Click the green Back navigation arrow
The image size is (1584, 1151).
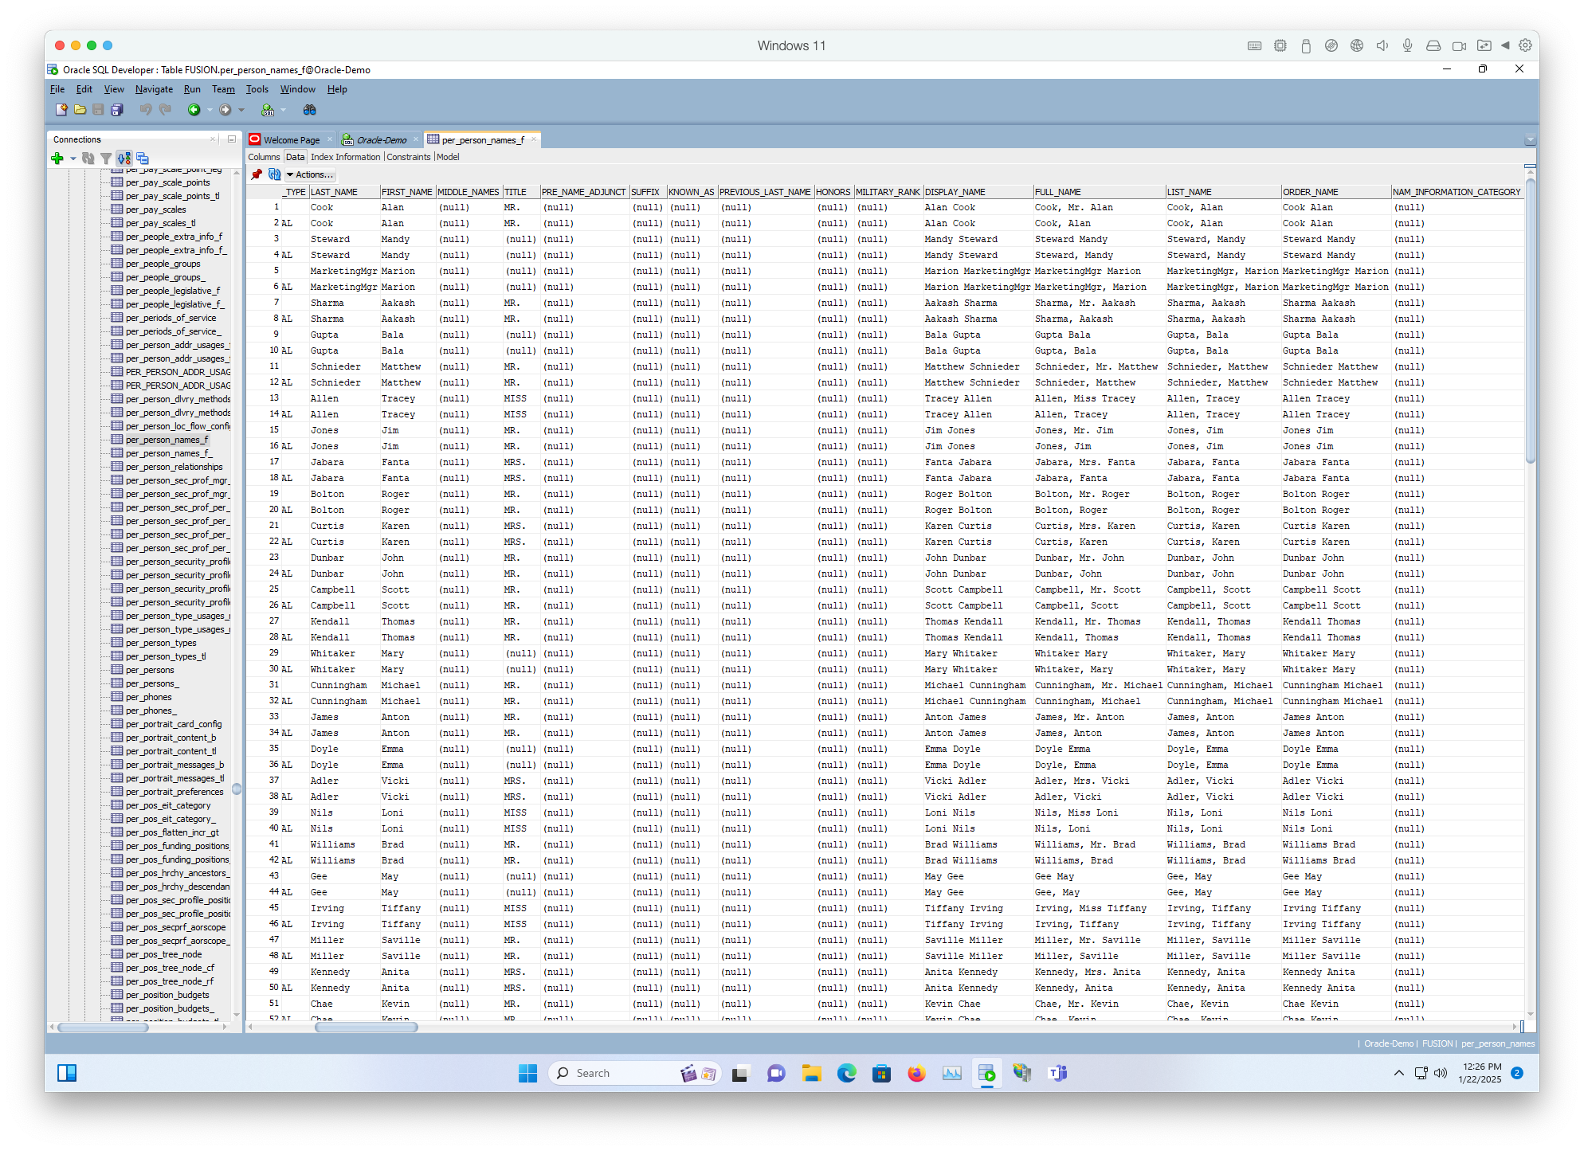pyautogui.click(x=194, y=110)
